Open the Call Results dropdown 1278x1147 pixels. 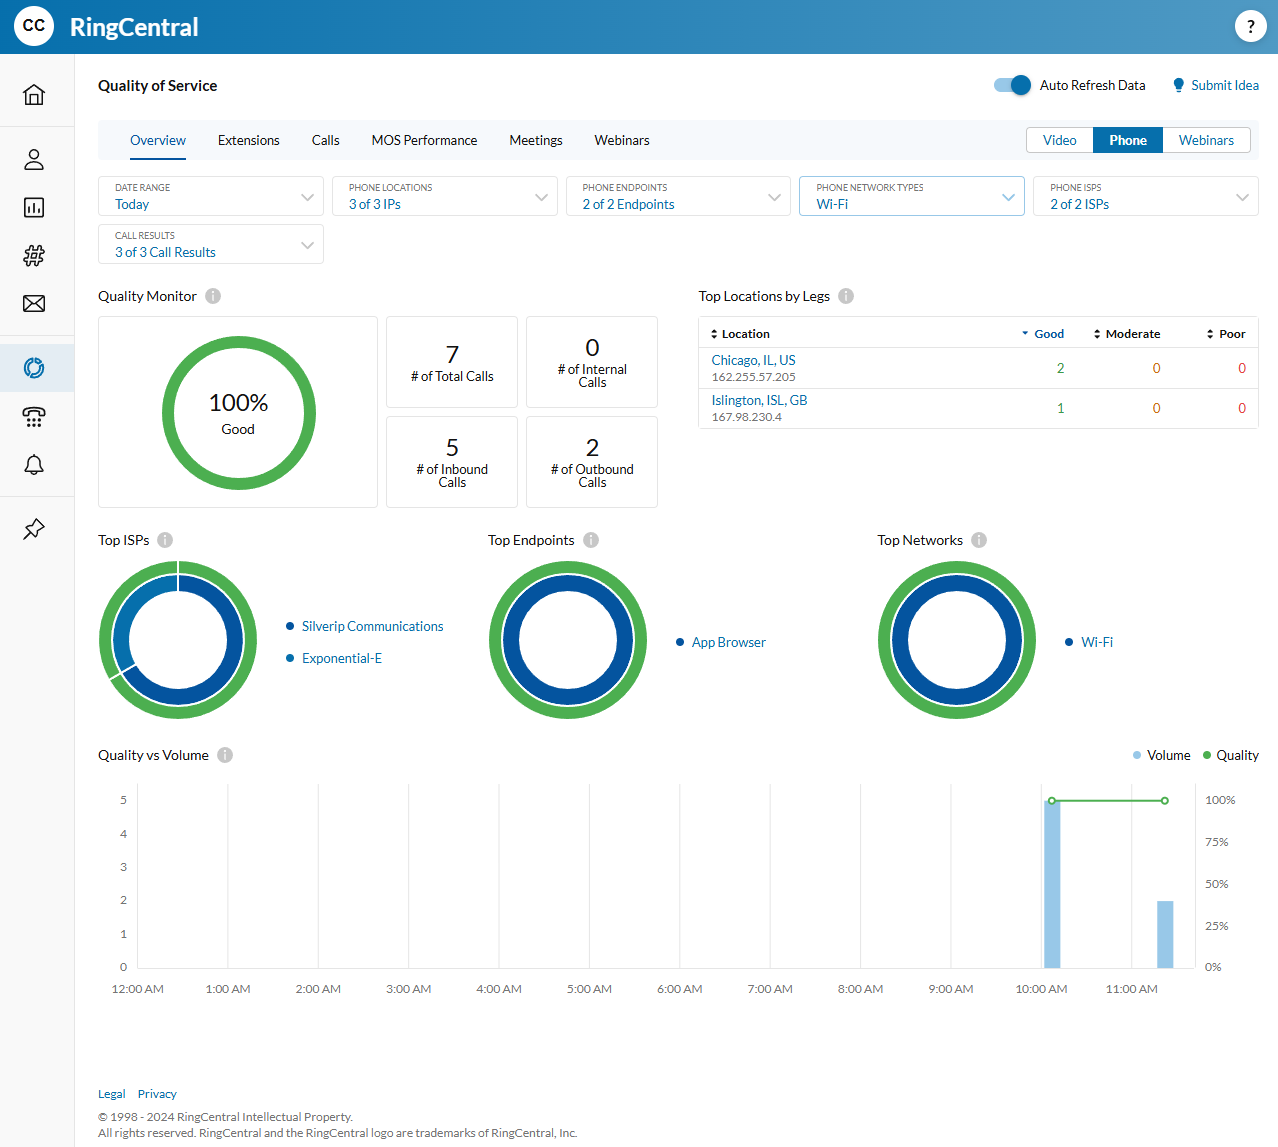[210, 244]
